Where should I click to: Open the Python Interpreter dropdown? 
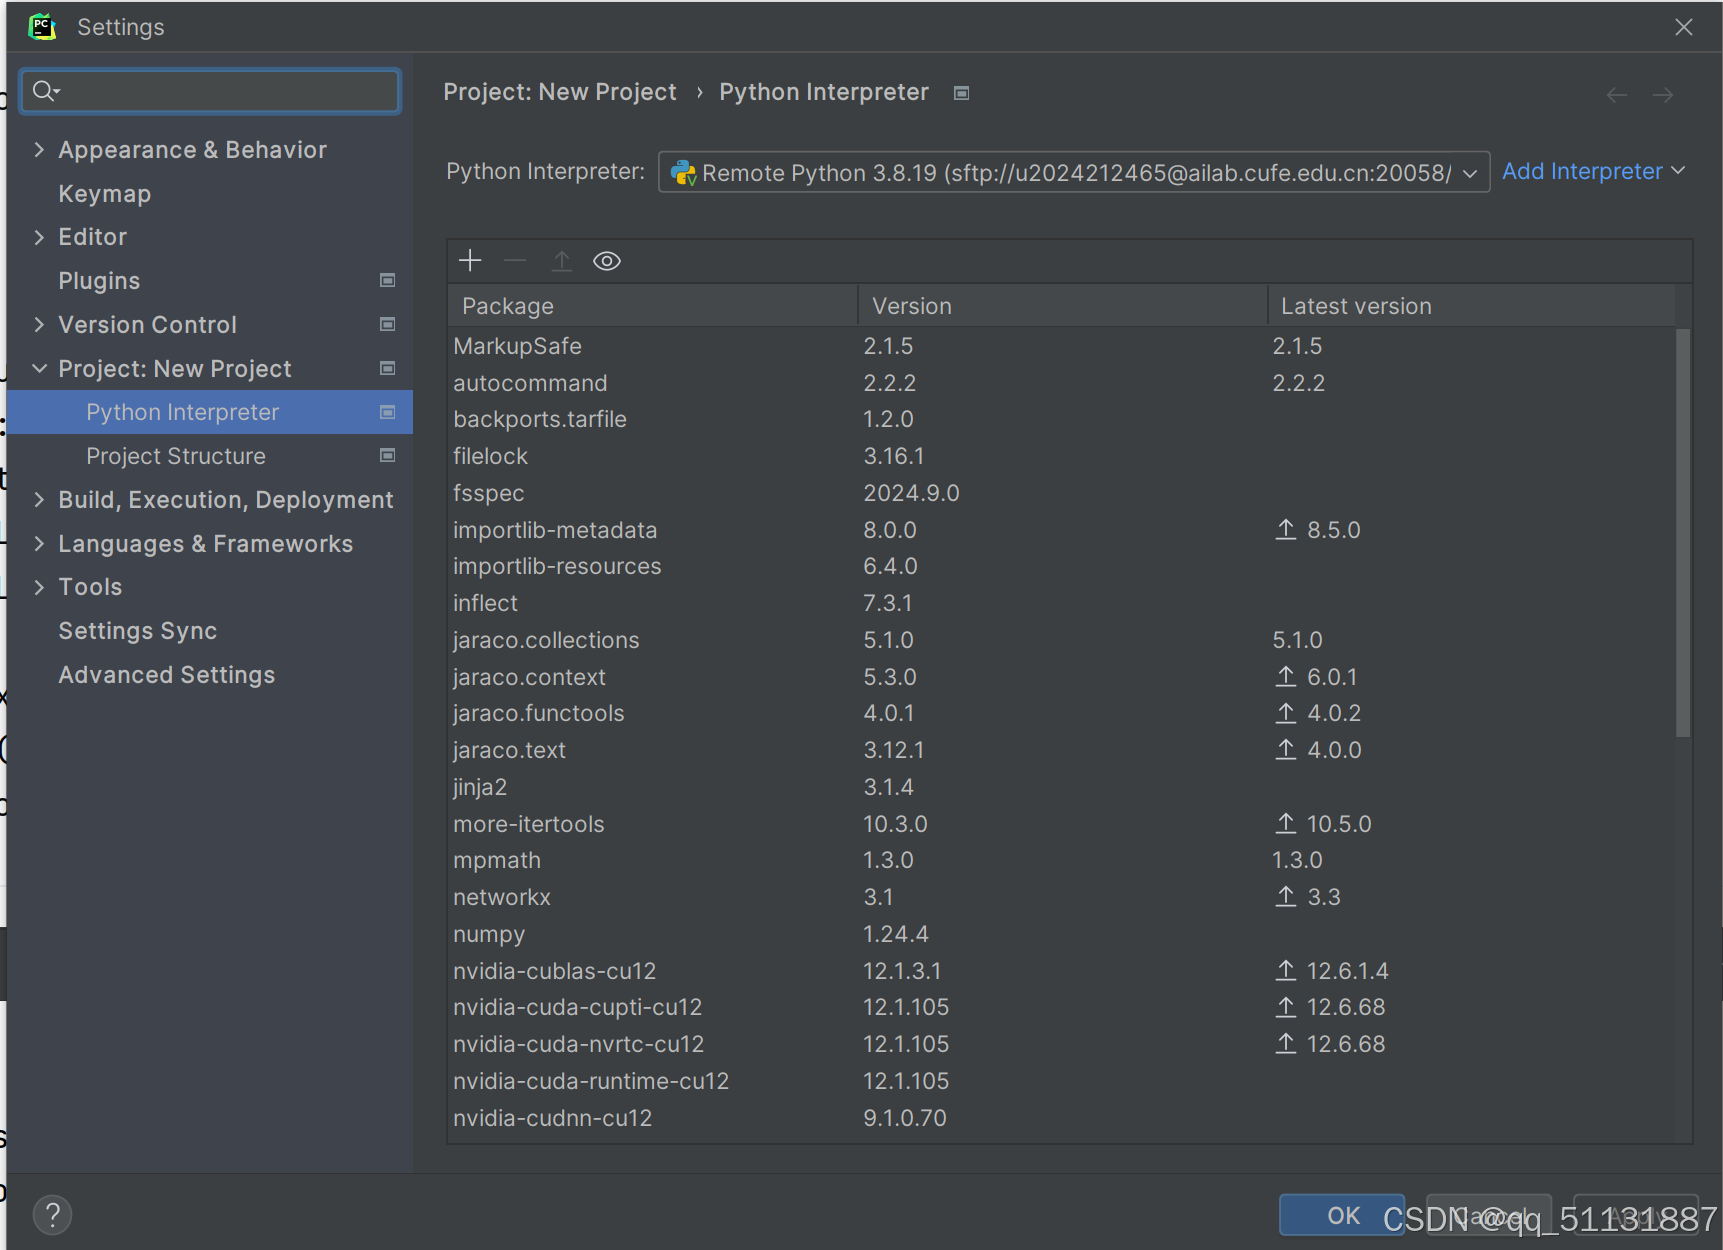pyautogui.click(x=1469, y=172)
